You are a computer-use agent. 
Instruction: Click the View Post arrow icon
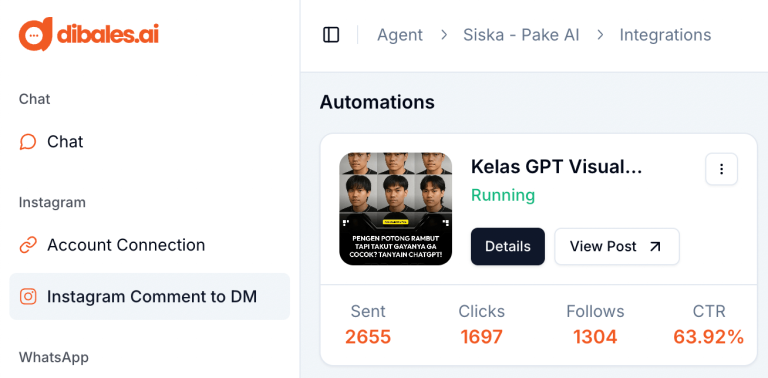click(655, 246)
